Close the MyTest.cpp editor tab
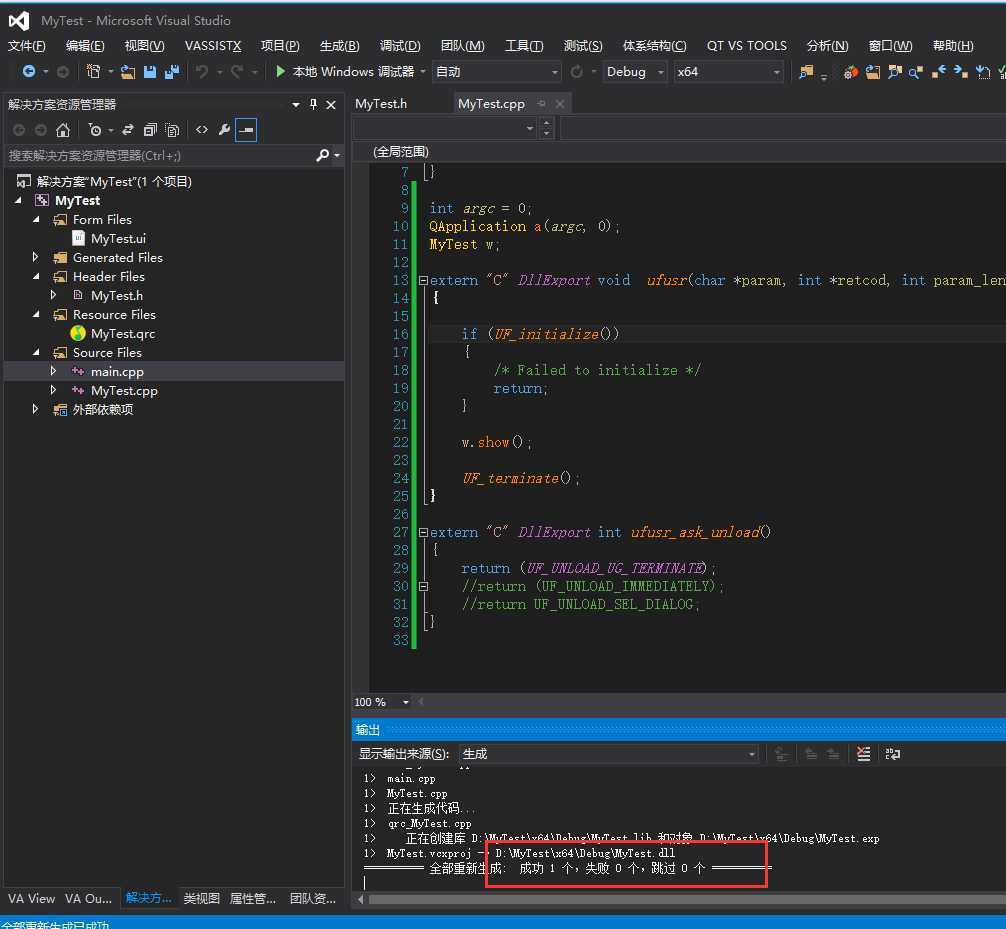The width and height of the screenshot is (1006, 929). [560, 103]
